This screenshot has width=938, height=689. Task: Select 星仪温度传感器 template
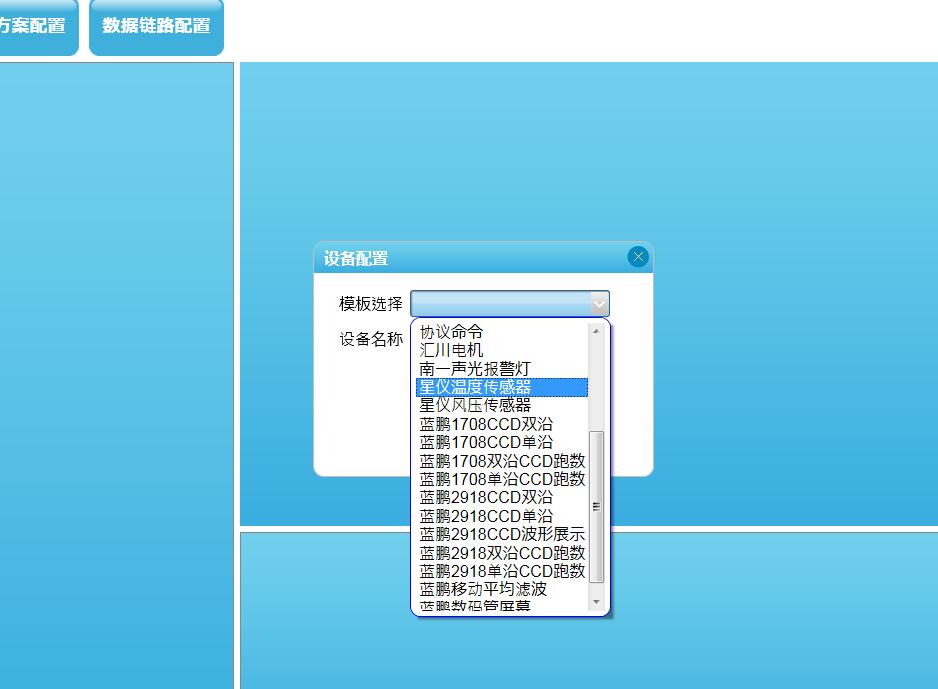coord(475,387)
